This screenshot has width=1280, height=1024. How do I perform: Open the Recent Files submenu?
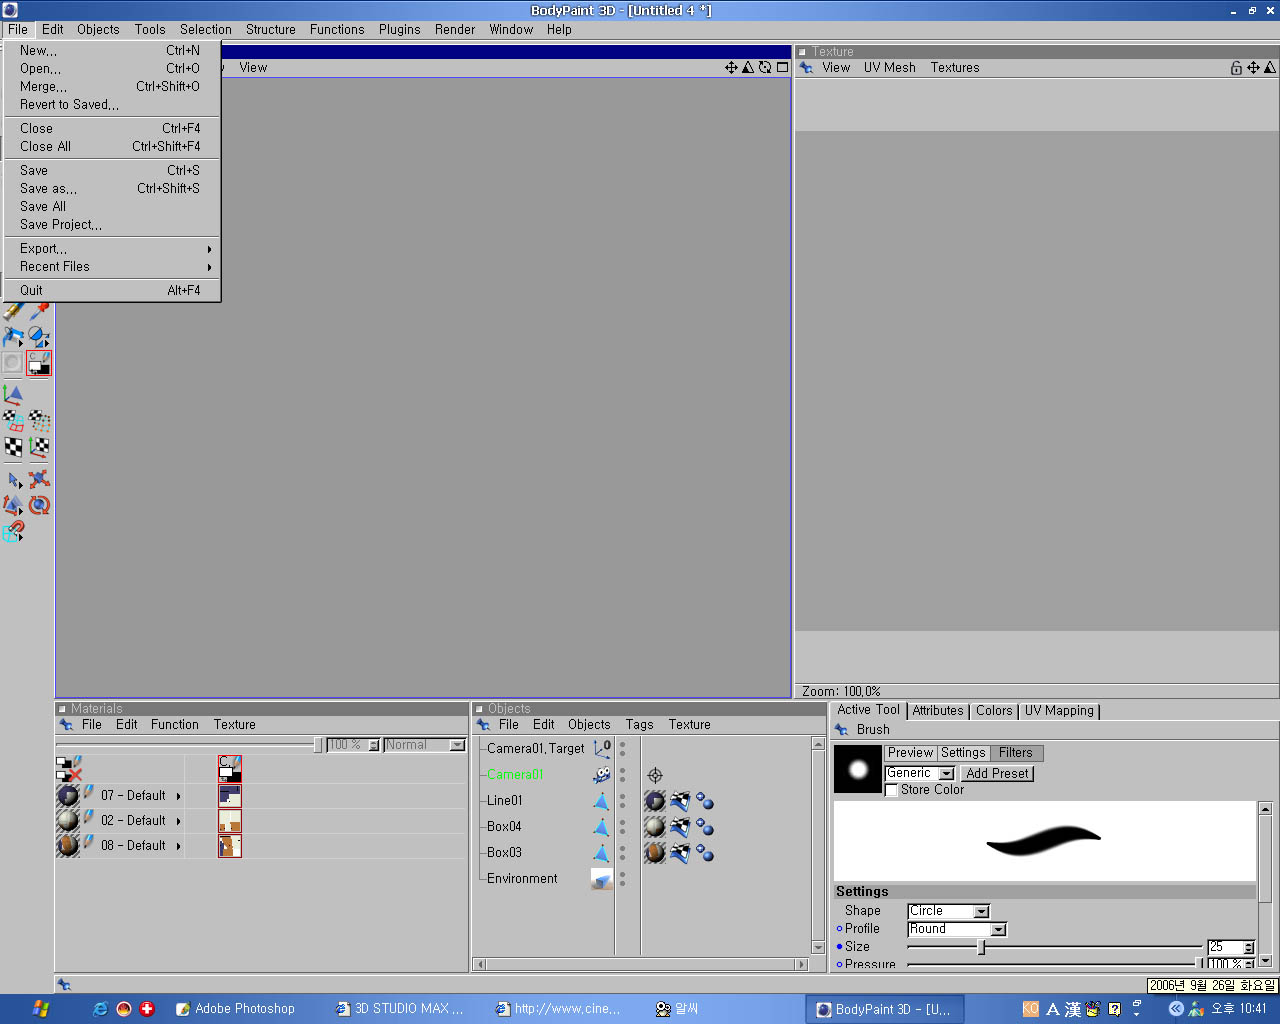112,267
